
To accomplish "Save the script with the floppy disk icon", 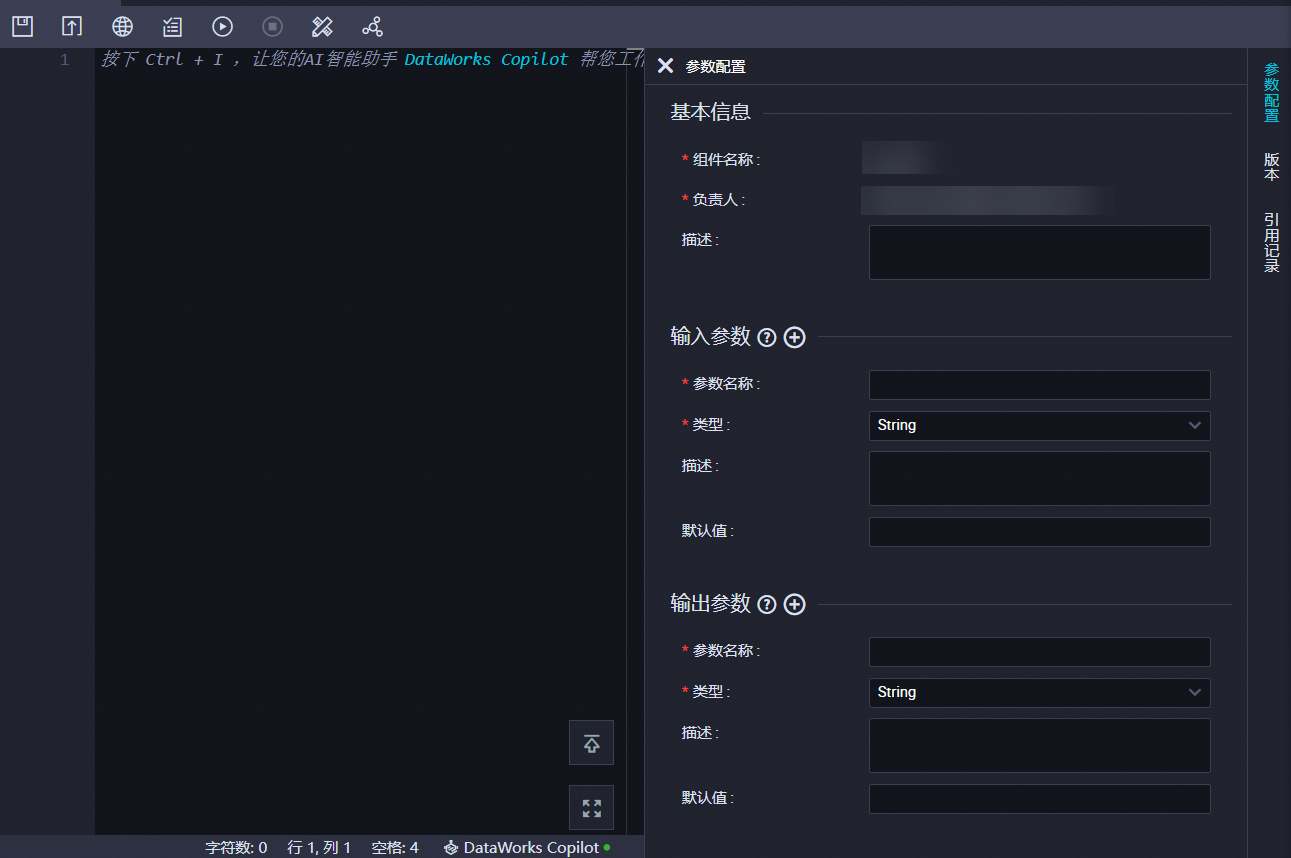I will pos(22,27).
